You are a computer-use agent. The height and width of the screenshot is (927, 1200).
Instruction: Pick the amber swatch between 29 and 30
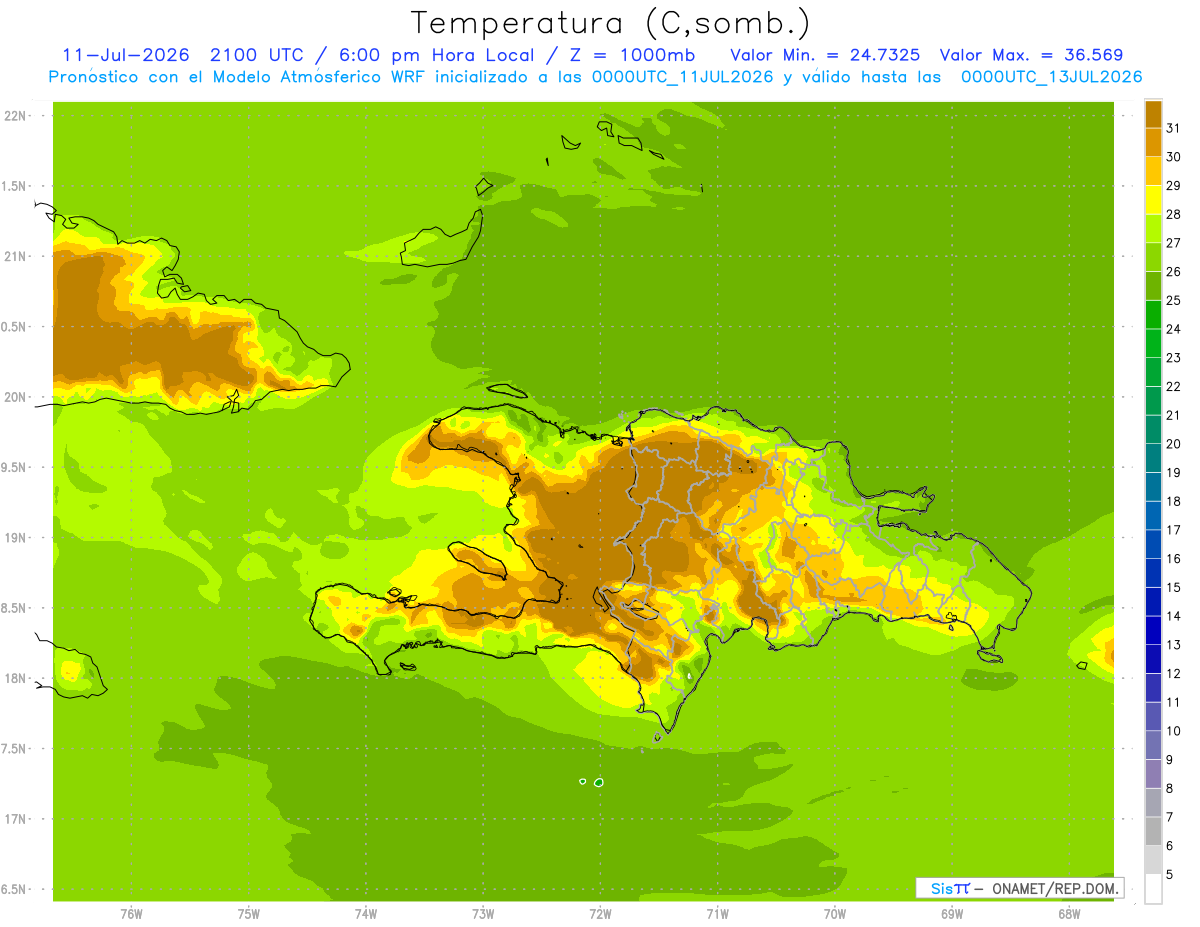coord(1153,171)
